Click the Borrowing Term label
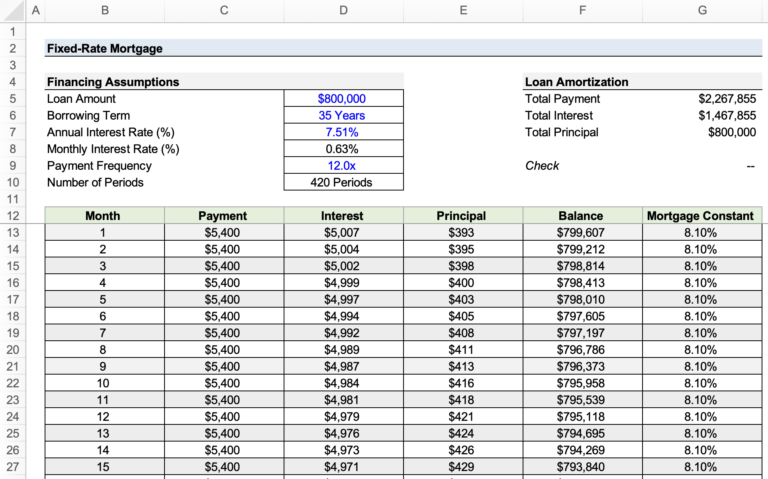The image size is (768, 479). click(89, 115)
